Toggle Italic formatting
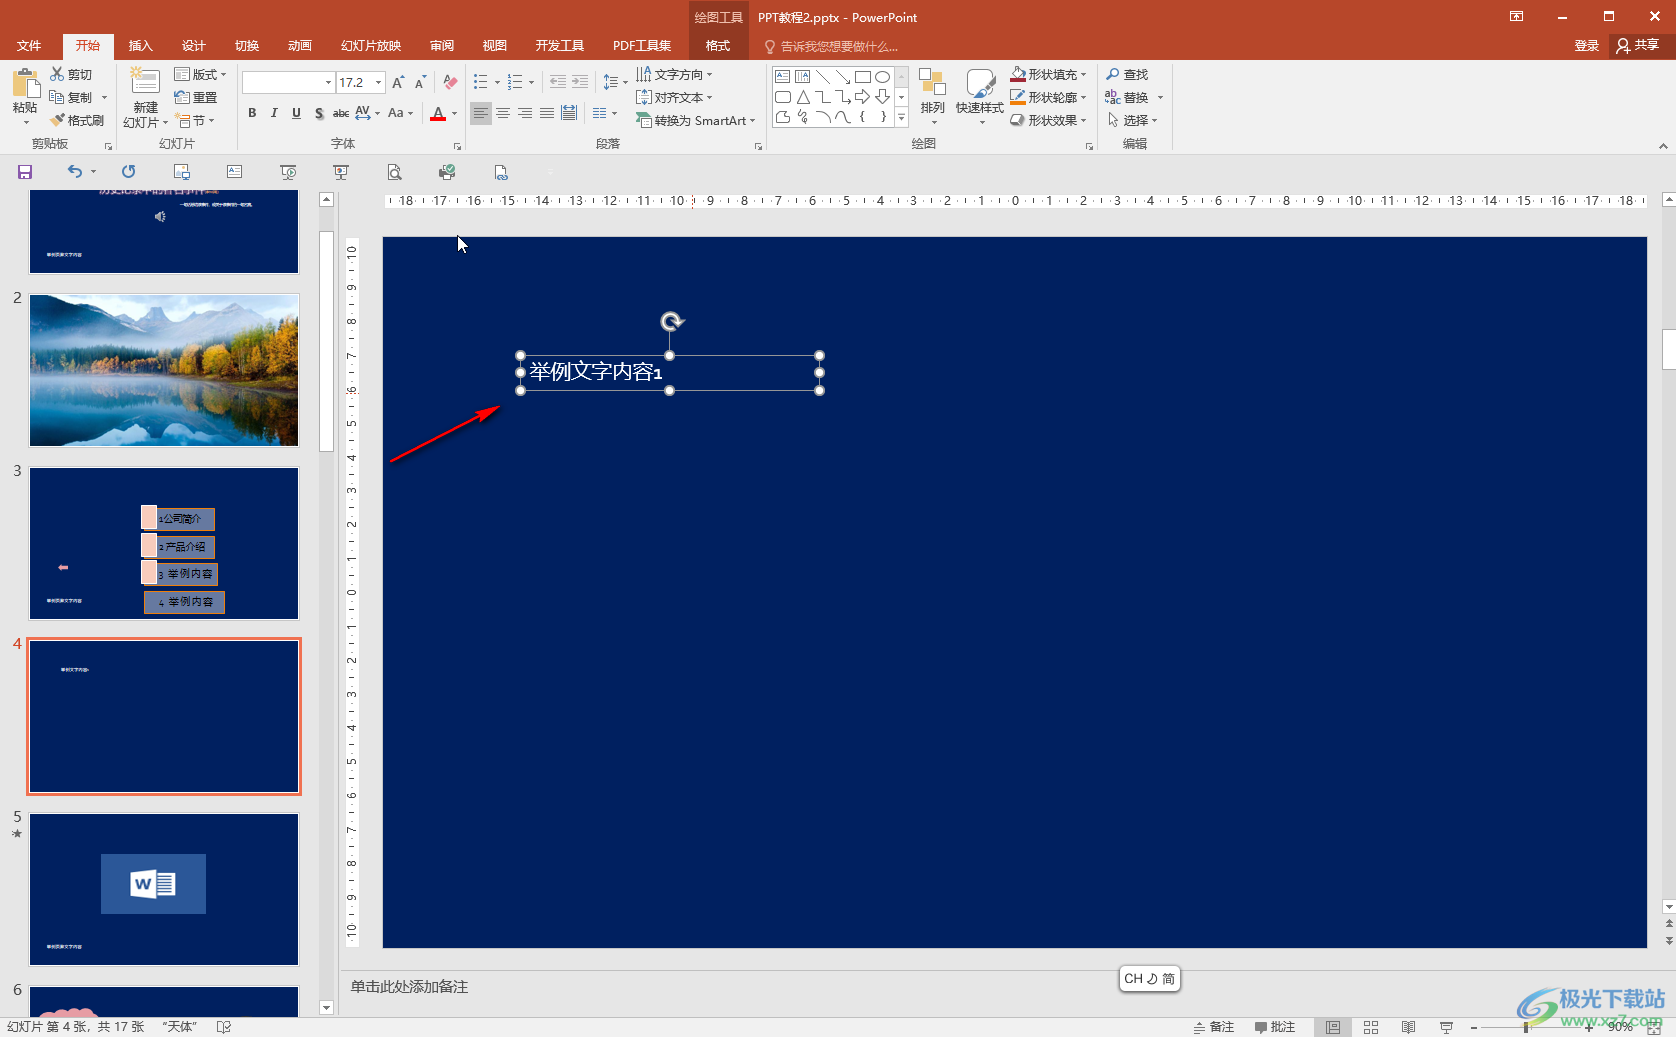This screenshot has height=1037, width=1676. (x=274, y=113)
